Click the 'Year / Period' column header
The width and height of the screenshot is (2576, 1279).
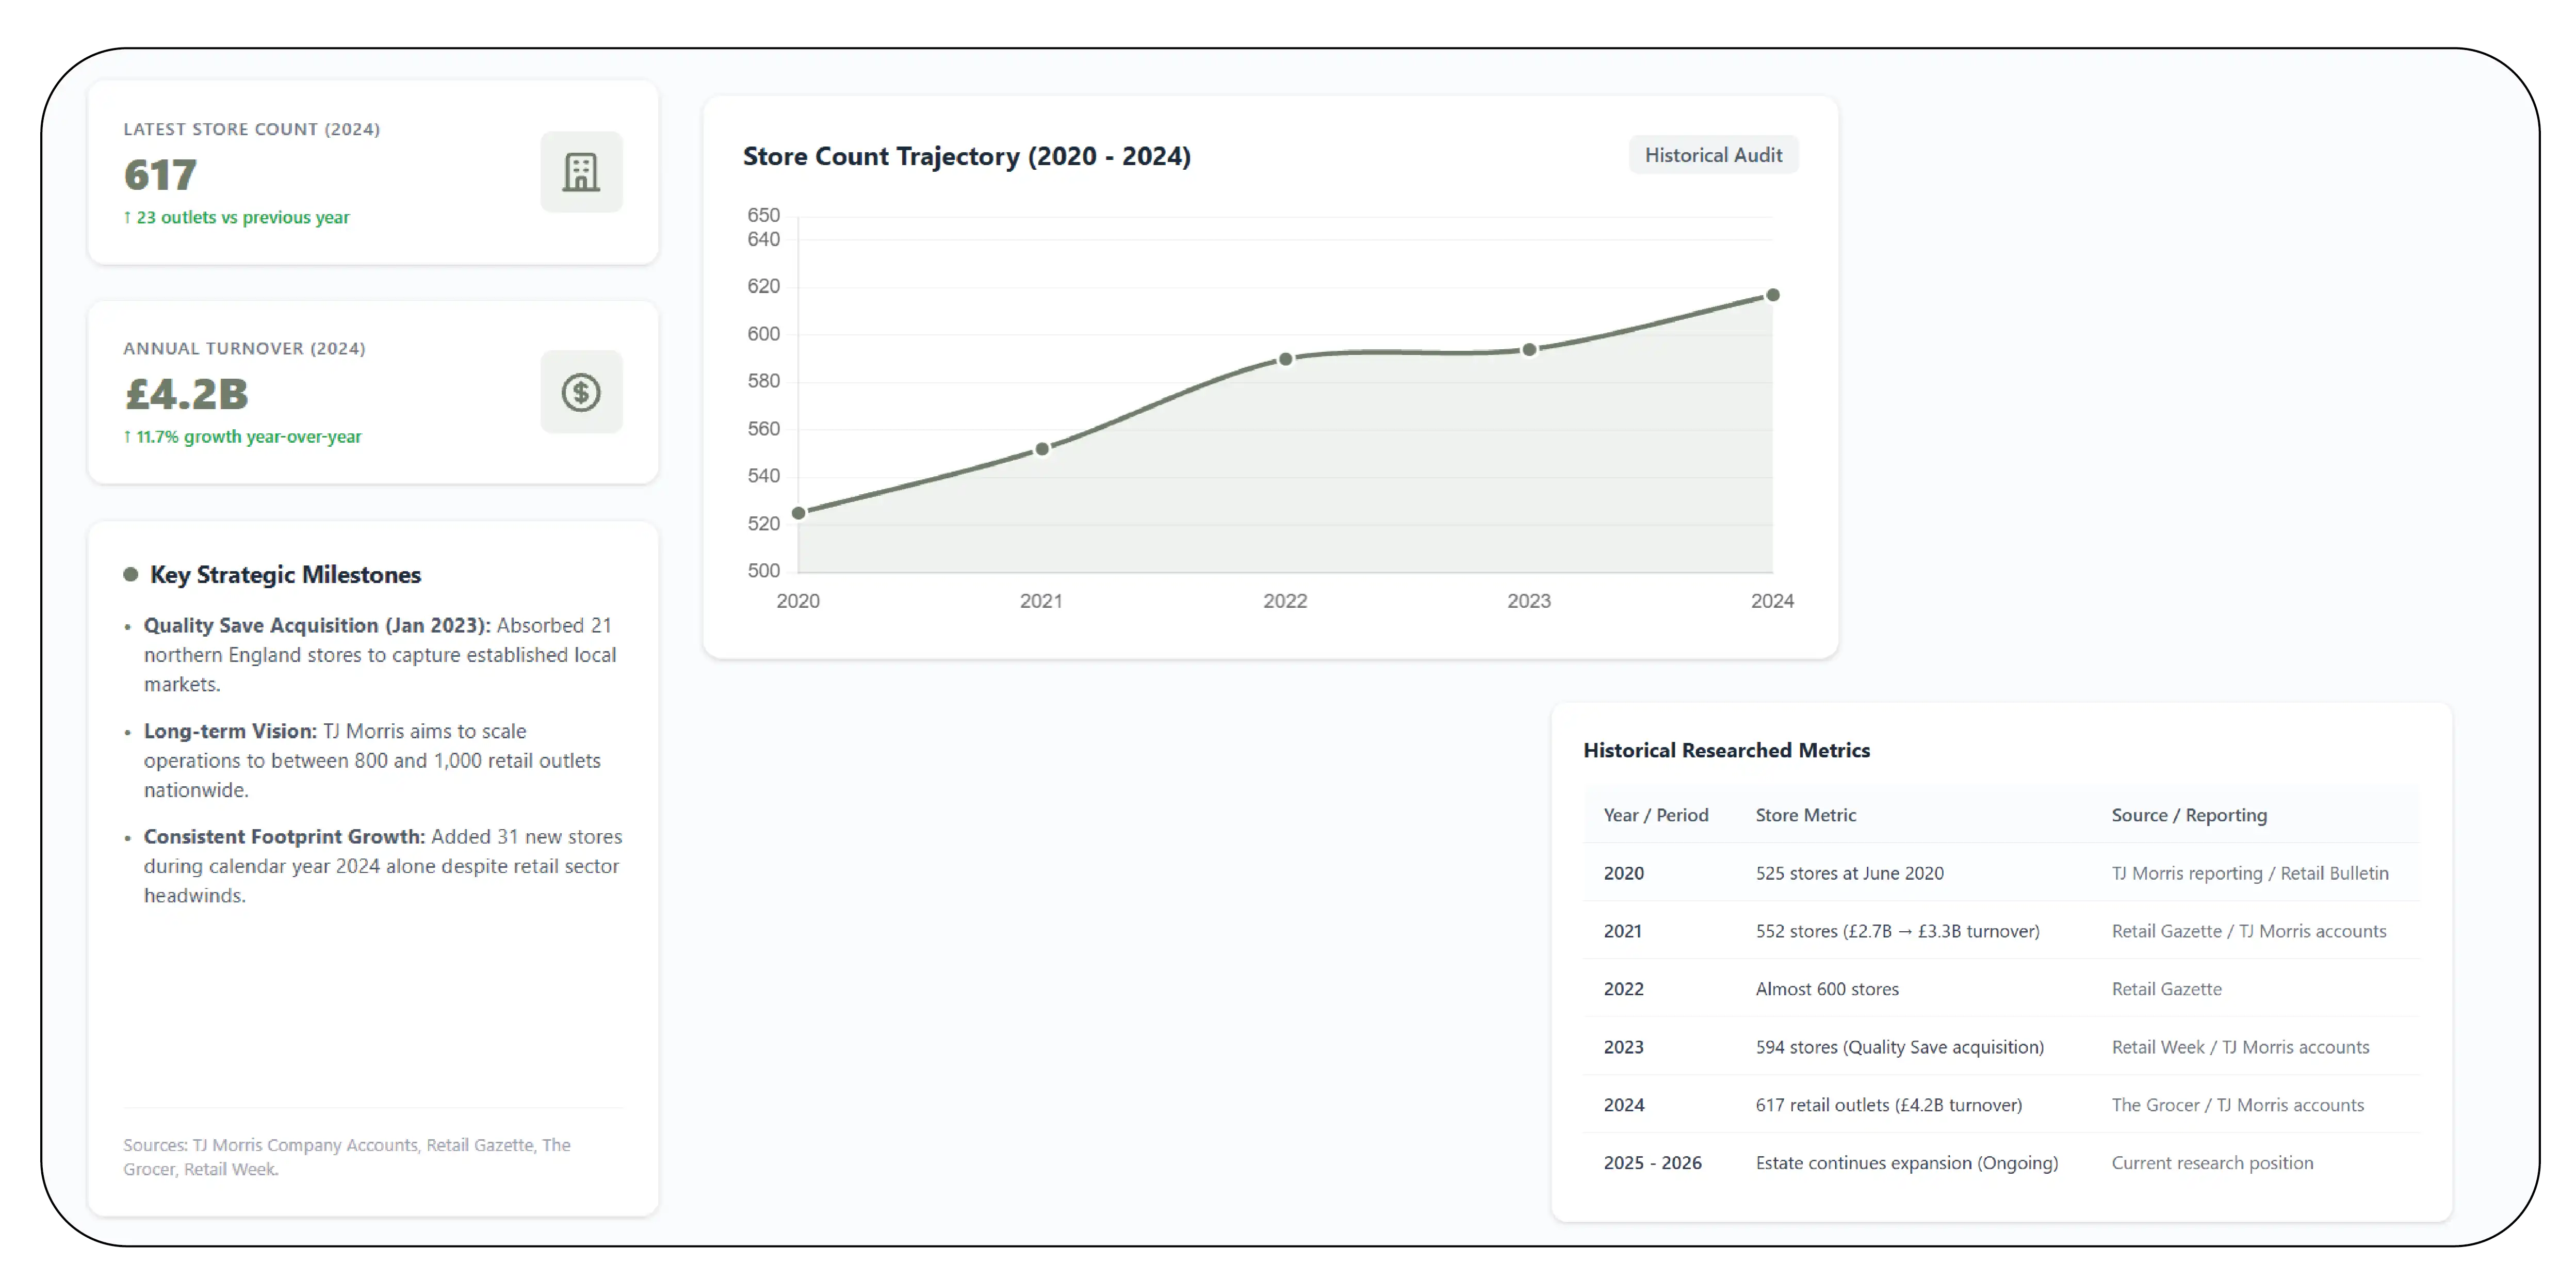click(x=1656, y=815)
